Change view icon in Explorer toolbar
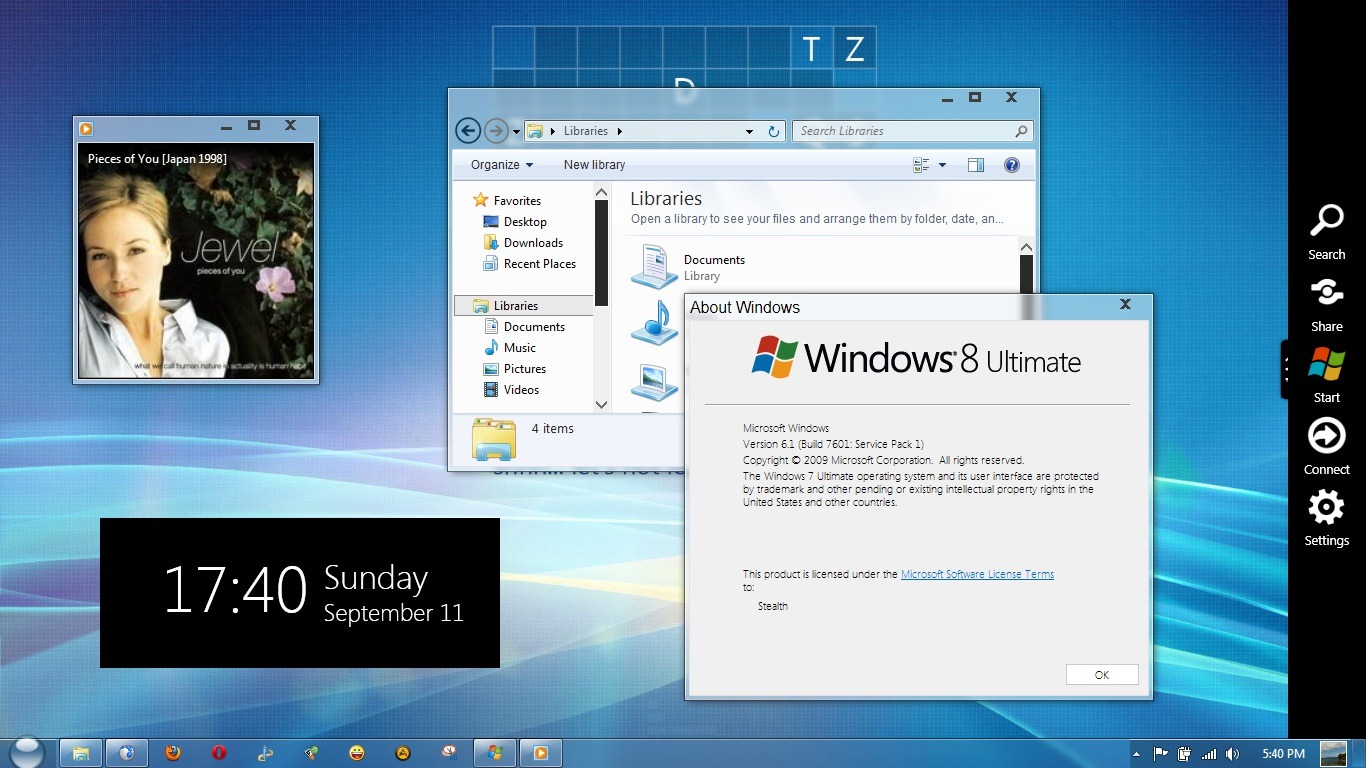 (922, 165)
